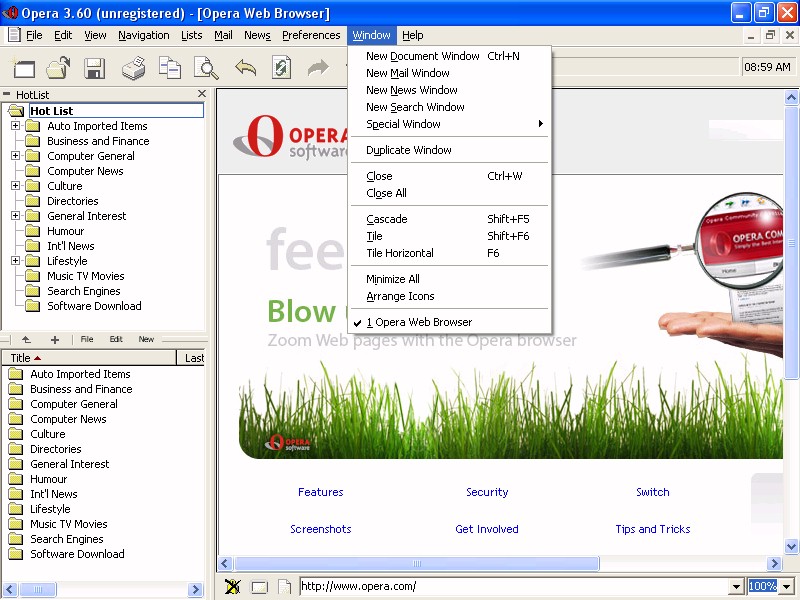
Task: Click folder icon of Search Engines in tree
Action: pyautogui.click(x=33, y=291)
